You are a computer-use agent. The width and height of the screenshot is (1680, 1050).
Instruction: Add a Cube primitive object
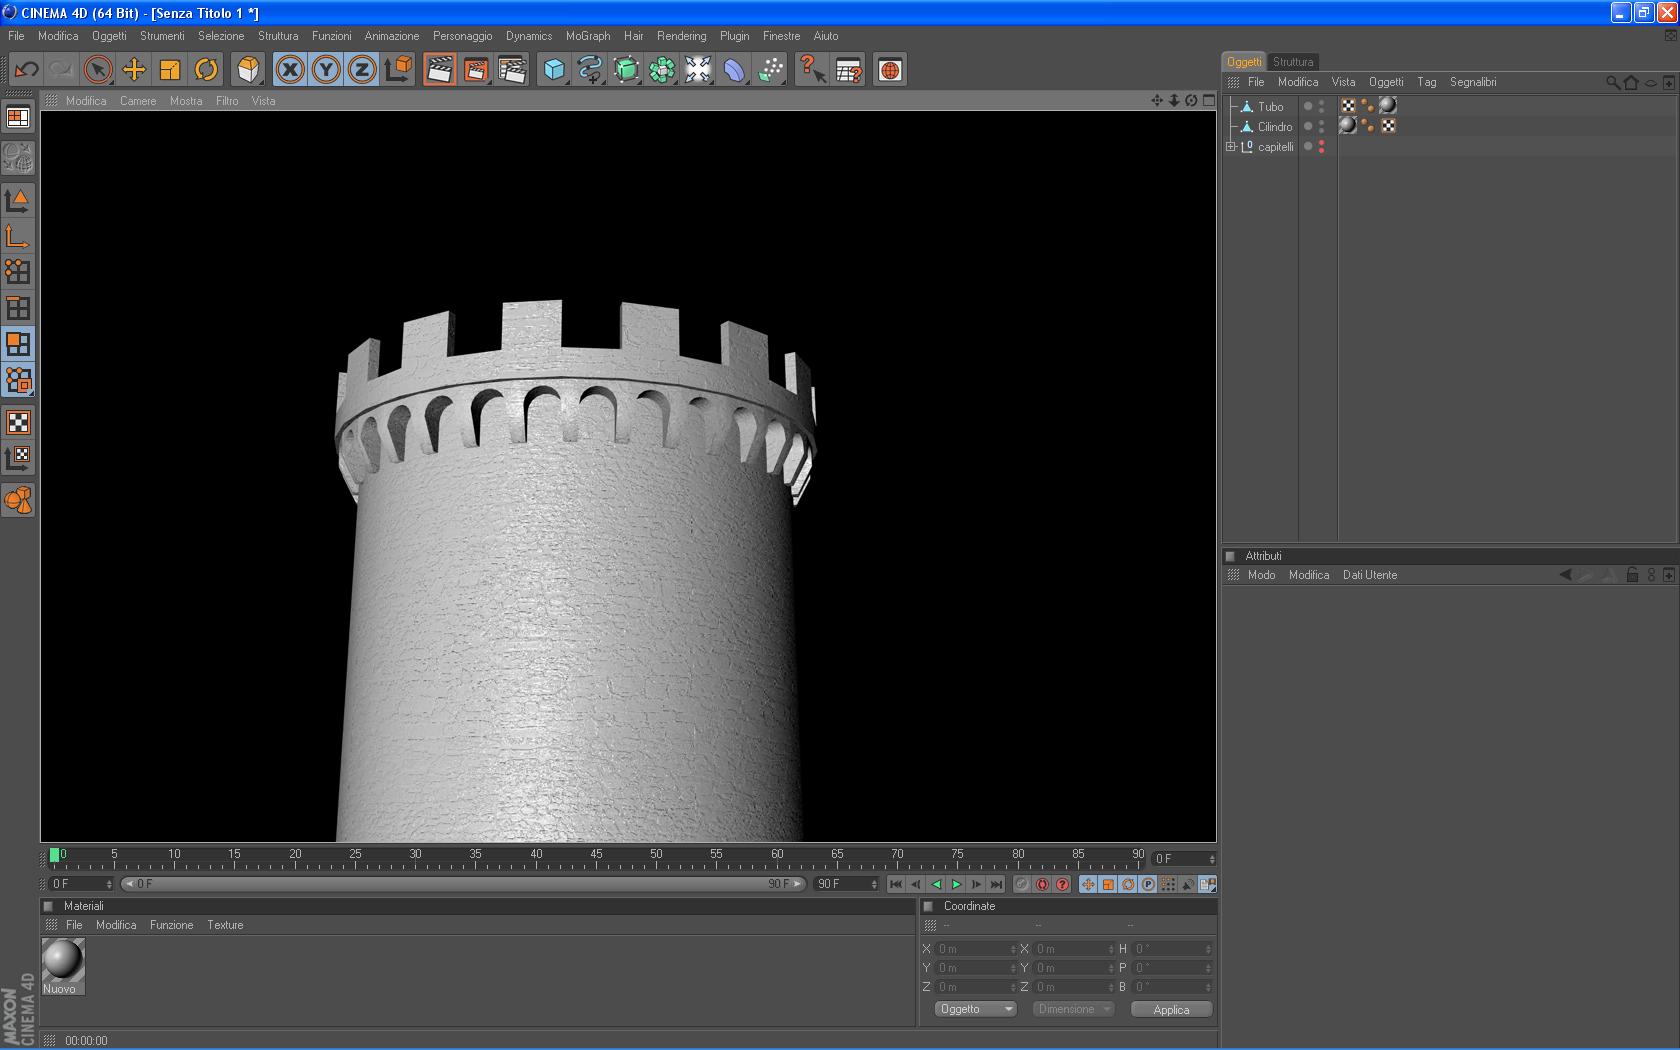coord(554,70)
